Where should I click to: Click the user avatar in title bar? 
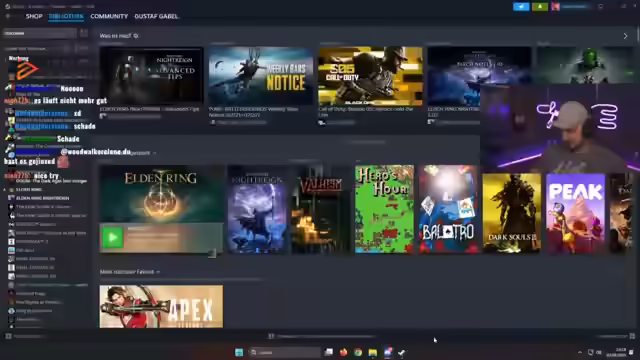556,7
